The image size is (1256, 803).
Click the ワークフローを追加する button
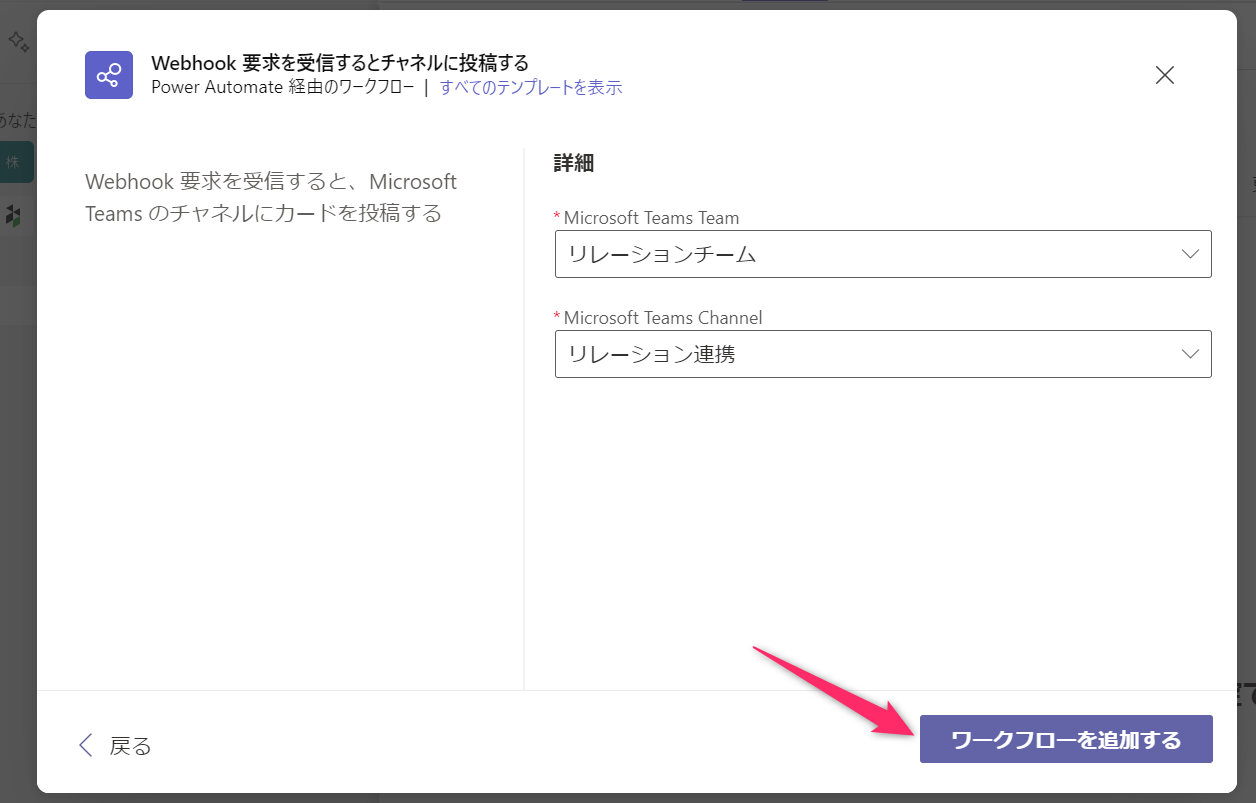pos(1066,739)
